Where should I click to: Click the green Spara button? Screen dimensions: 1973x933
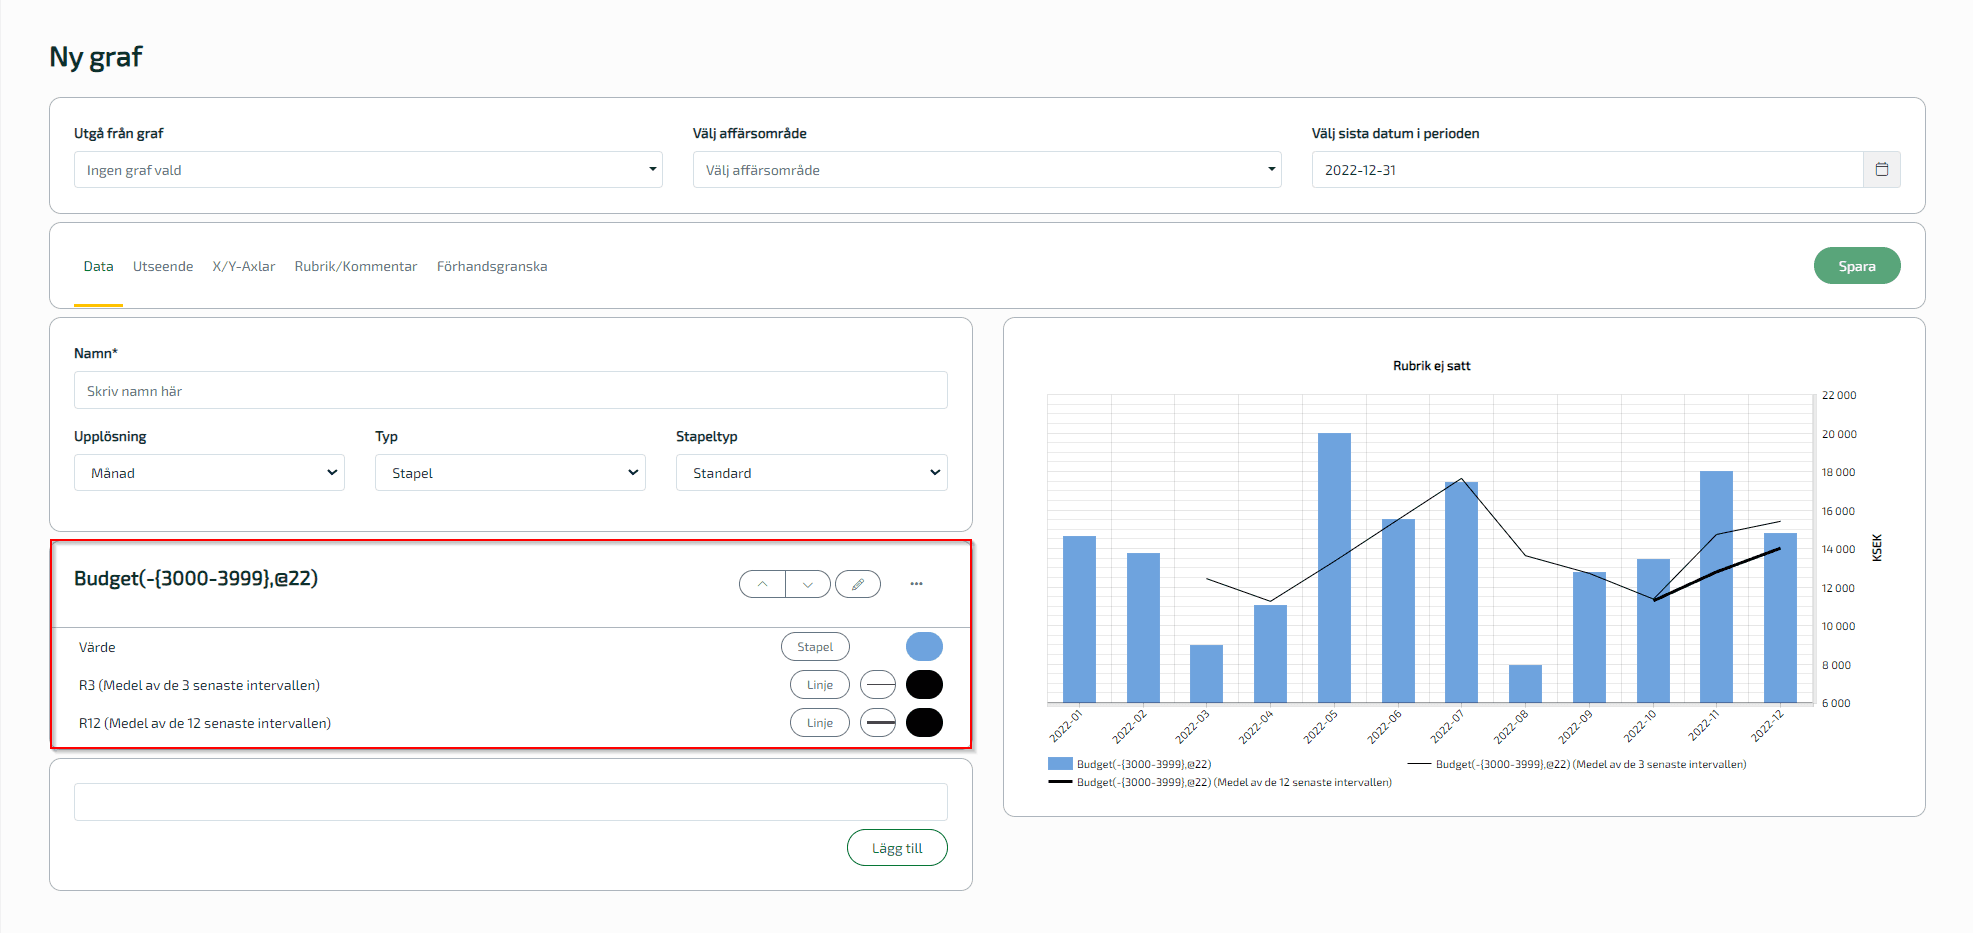(1857, 266)
